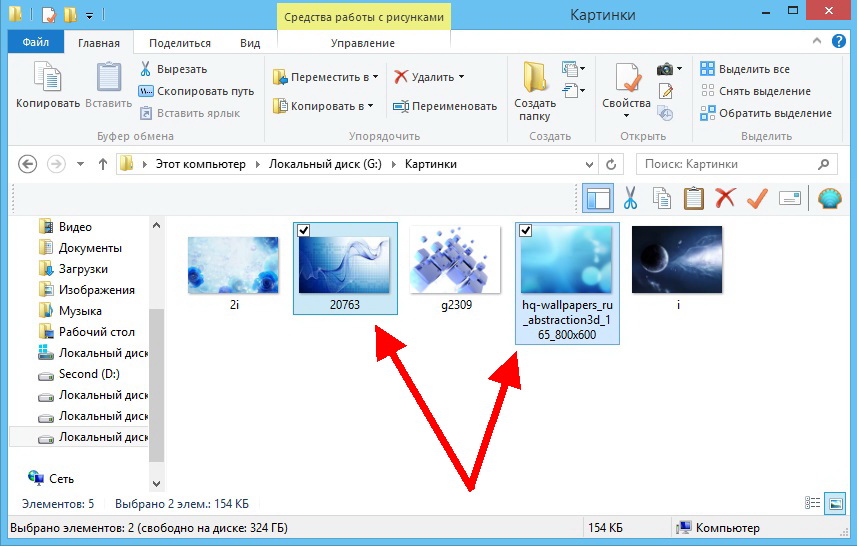Screen dimensions: 857x546
Task: Collapse the ribbon with the chevron
Action: (817, 41)
